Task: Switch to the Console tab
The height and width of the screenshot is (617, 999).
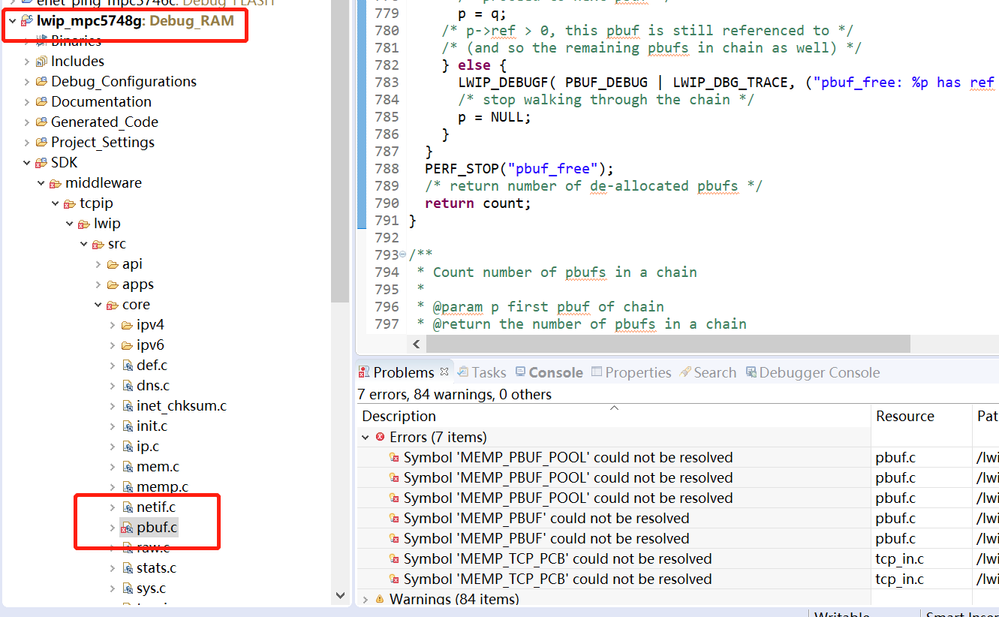Action: pos(549,372)
